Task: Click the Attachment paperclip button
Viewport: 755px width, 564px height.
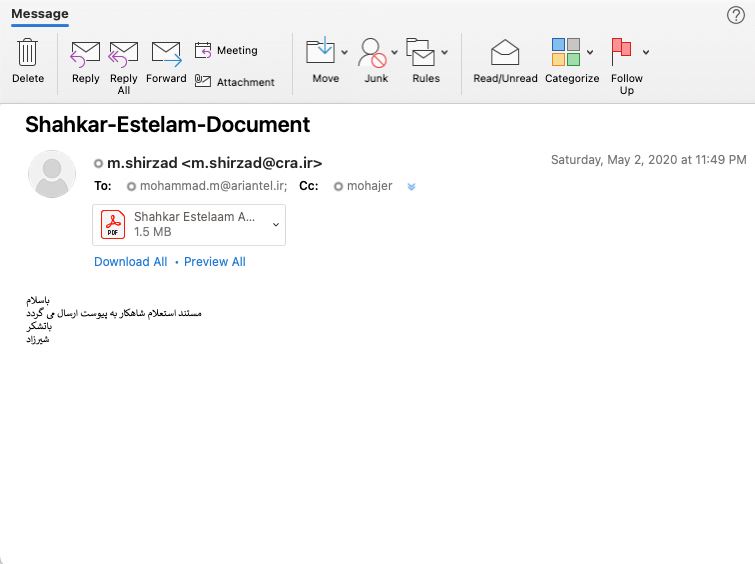Action: click(x=234, y=82)
